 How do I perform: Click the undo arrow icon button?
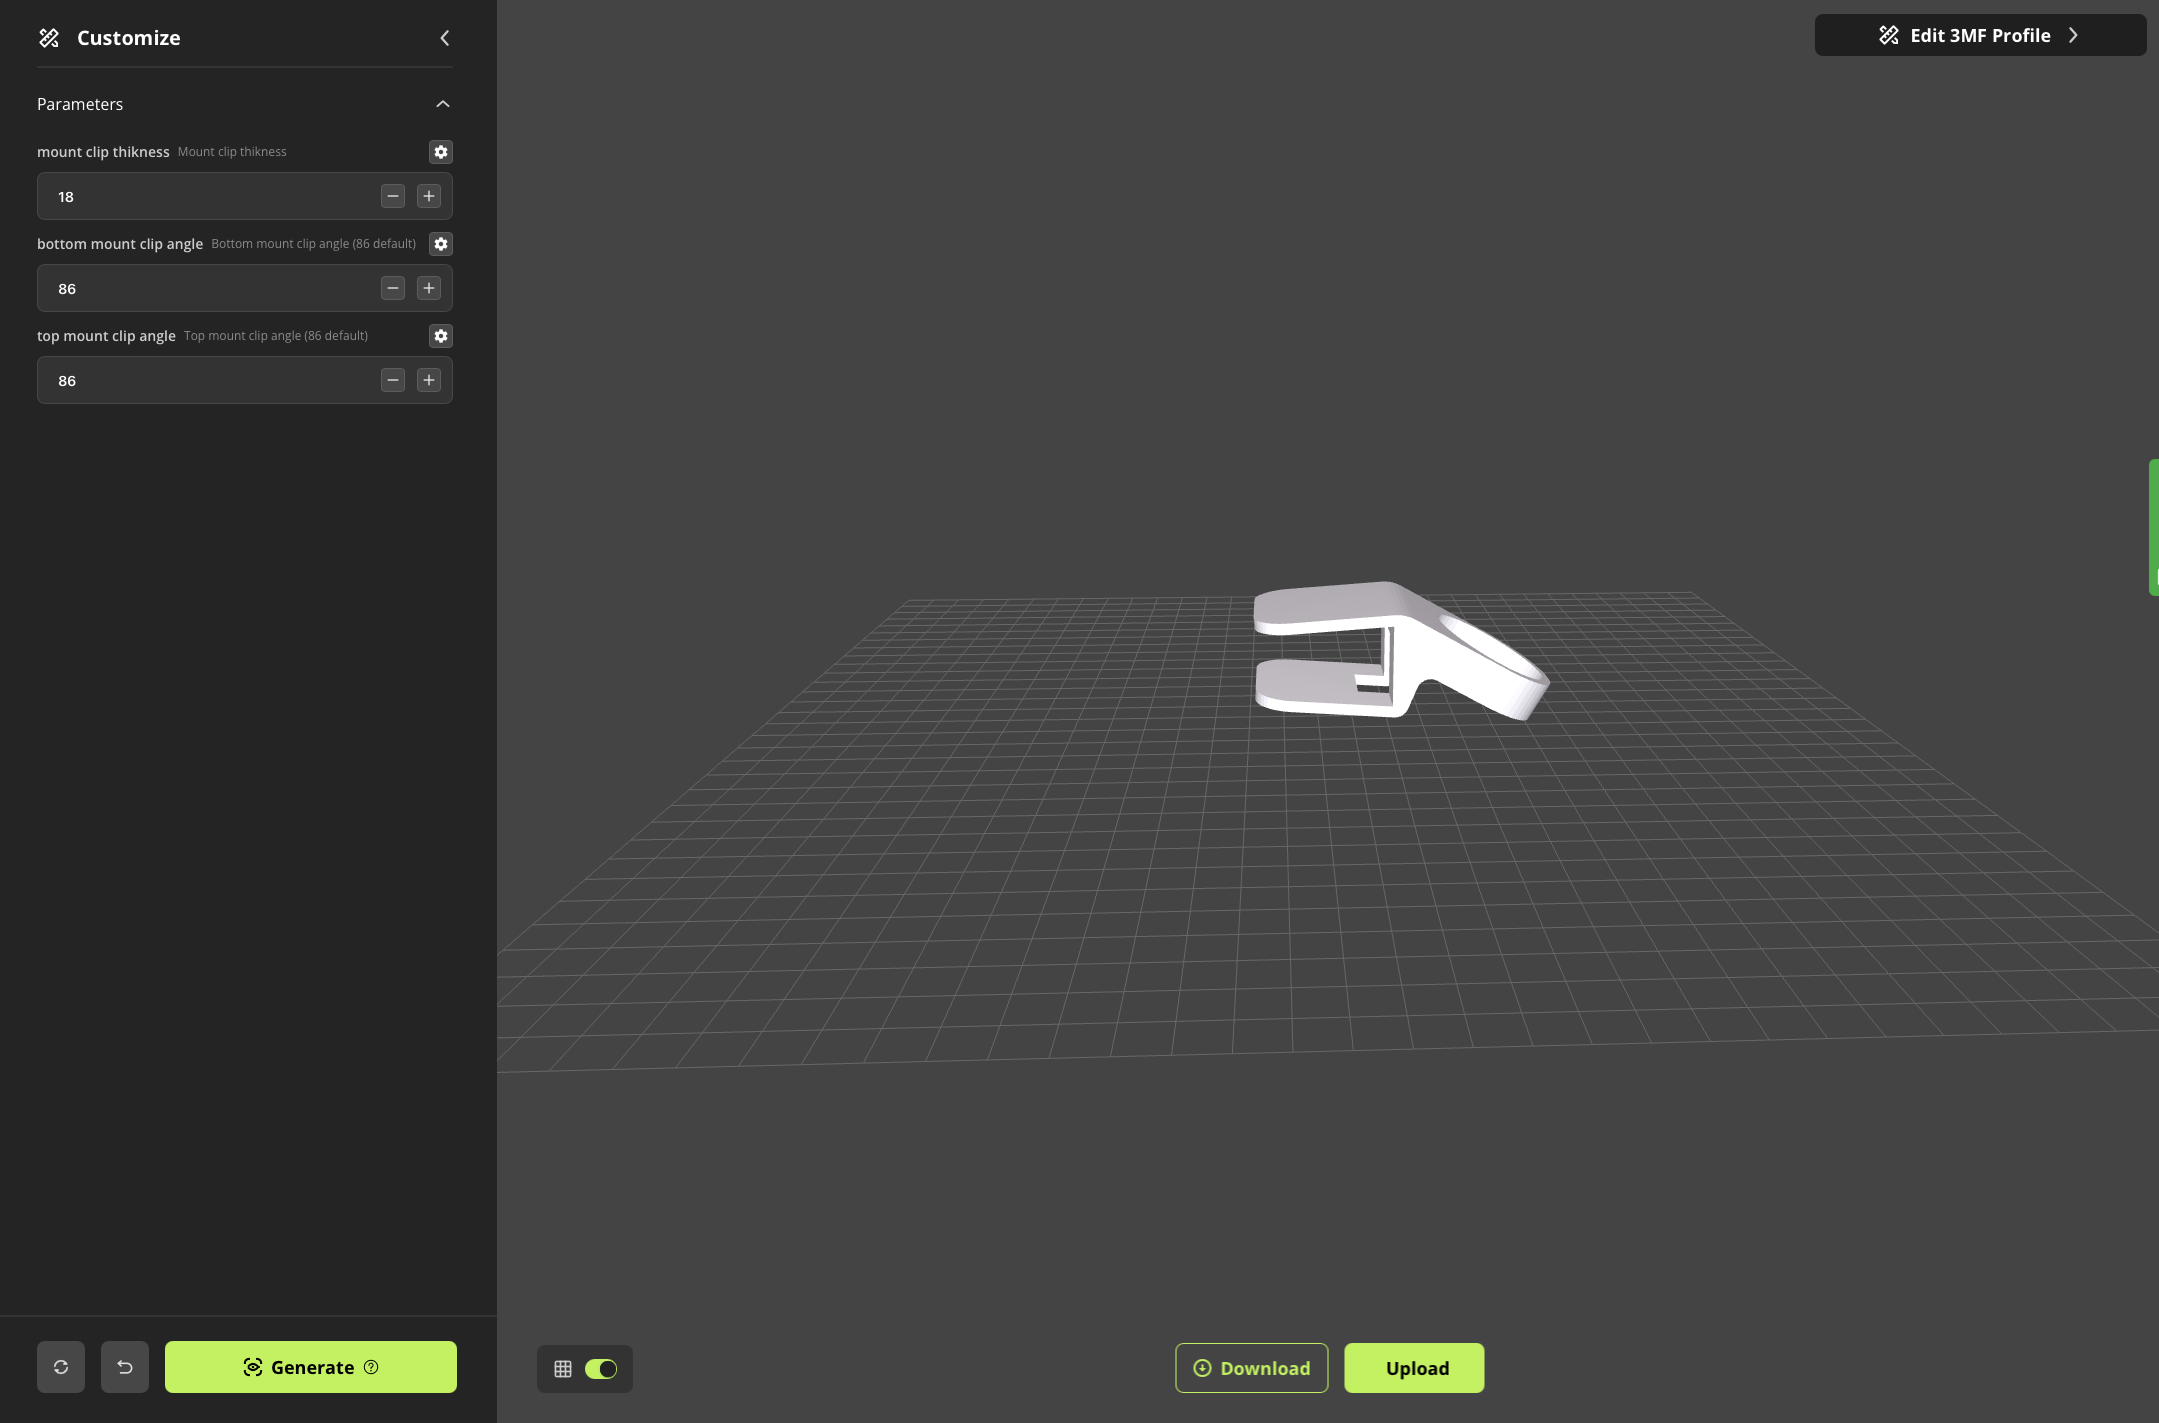(125, 1367)
